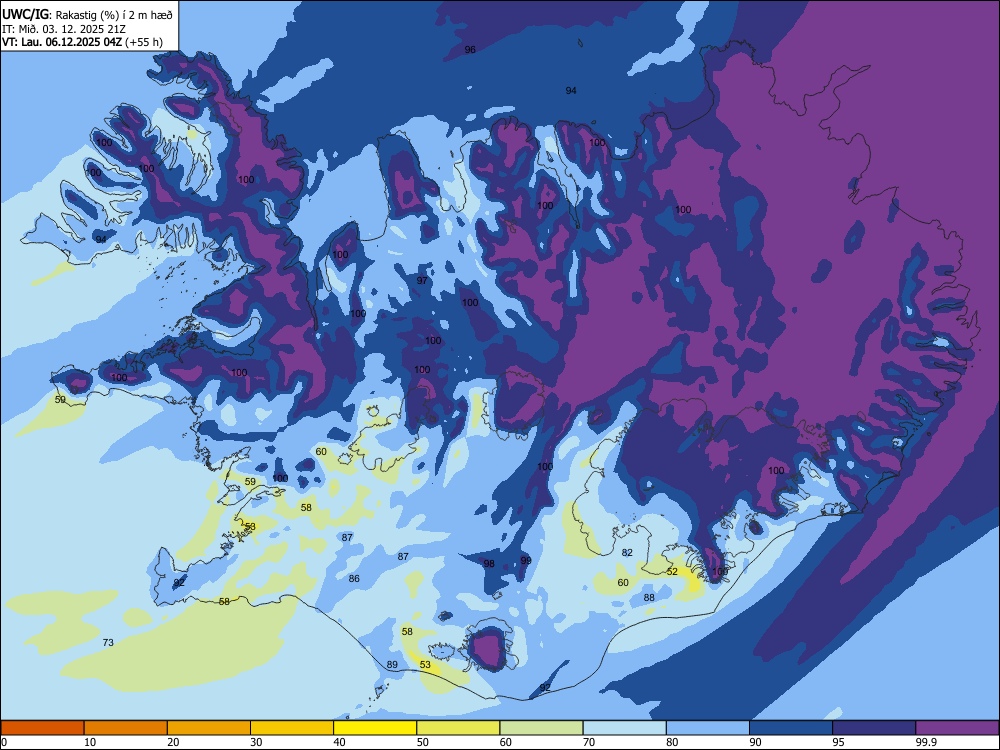Click the 0–10 dark orange legend swatch
The height and width of the screenshot is (750, 1000).
42,728
